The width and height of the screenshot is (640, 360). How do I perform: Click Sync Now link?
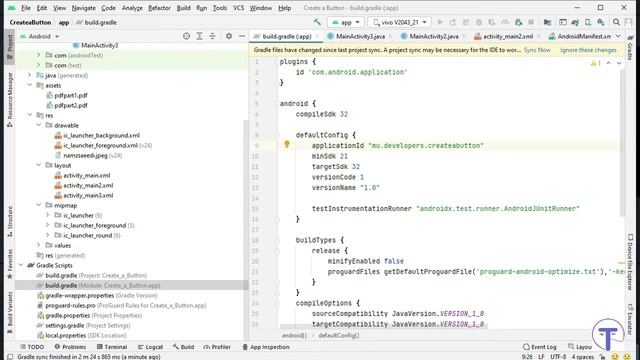click(x=537, y=50)
